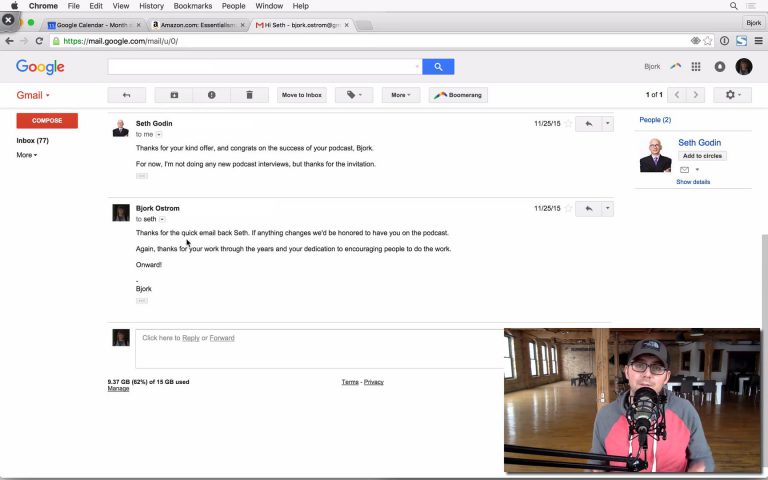This screenshot has height=480, width=768.
Task: Open macOS Spotlight search icon
Action: (733, 6)
